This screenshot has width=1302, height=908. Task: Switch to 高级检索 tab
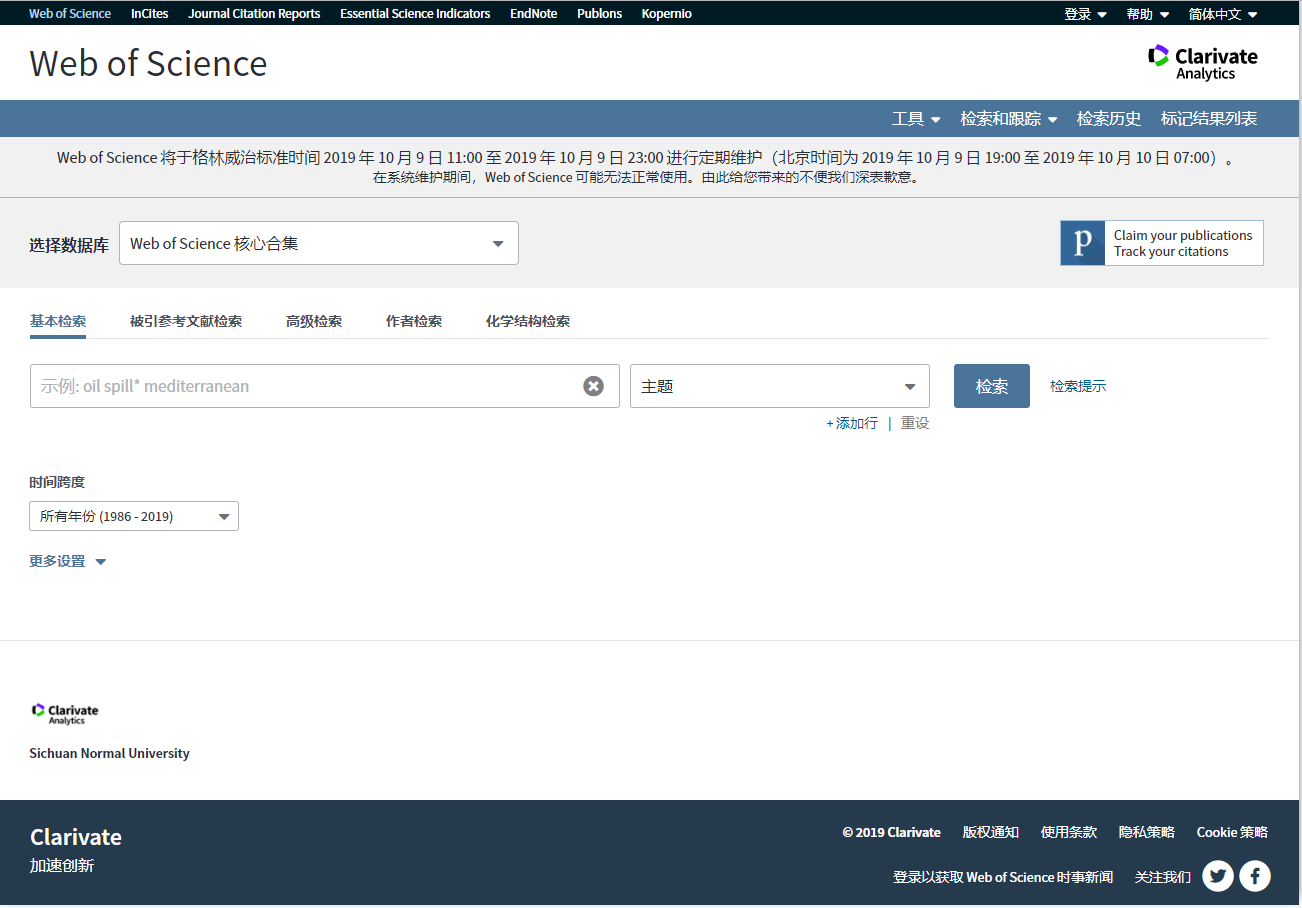[314, 321]
